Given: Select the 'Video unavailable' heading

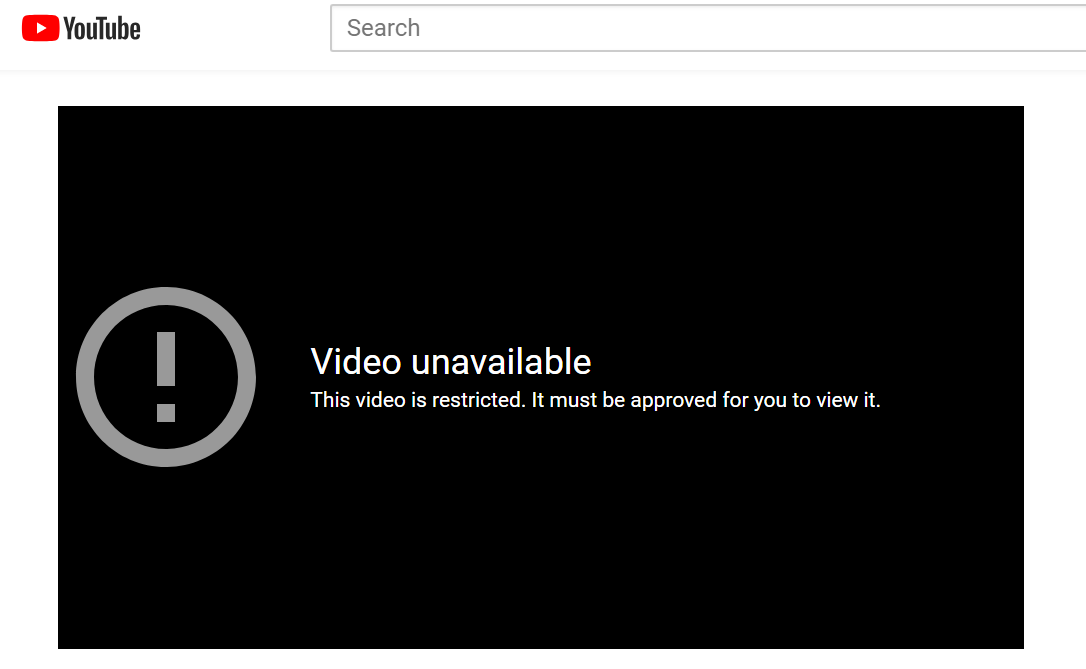Looking at the screenshot, I should [x=451, y=362].
